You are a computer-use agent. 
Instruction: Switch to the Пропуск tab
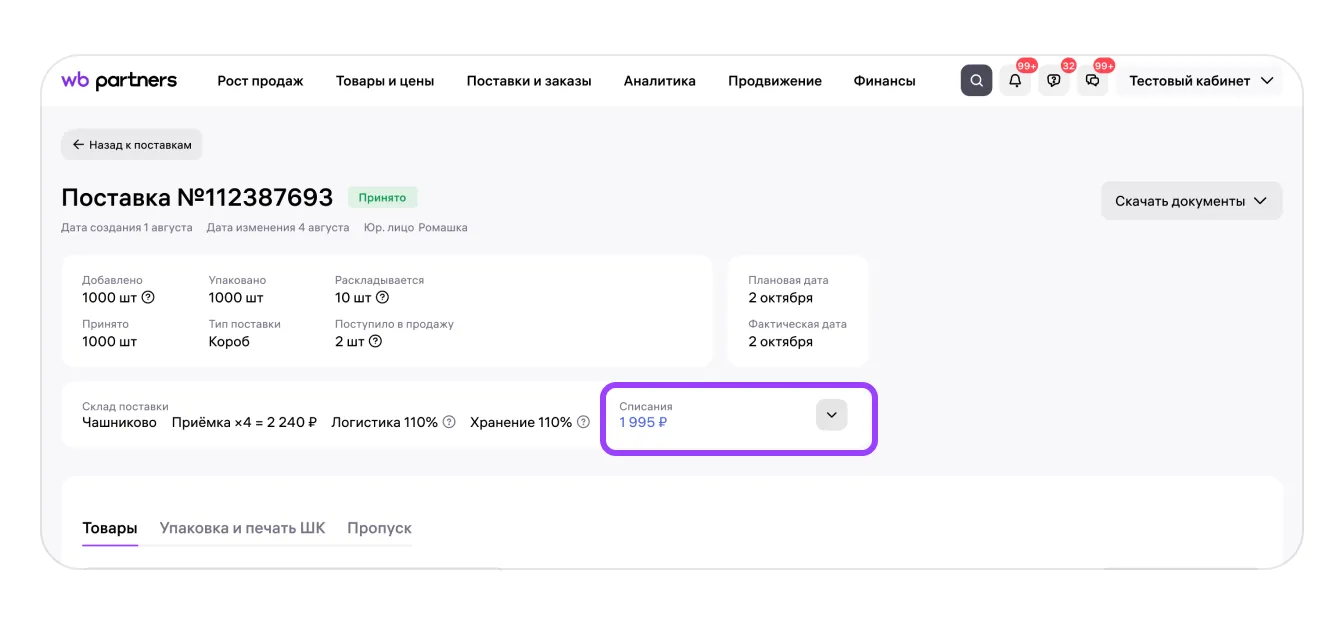[x=379, y=528]
